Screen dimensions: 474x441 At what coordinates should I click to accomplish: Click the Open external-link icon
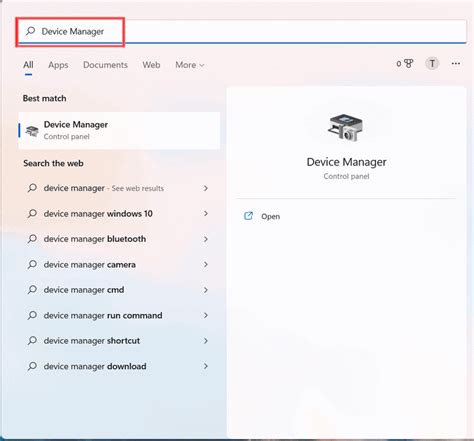[248, 216]
